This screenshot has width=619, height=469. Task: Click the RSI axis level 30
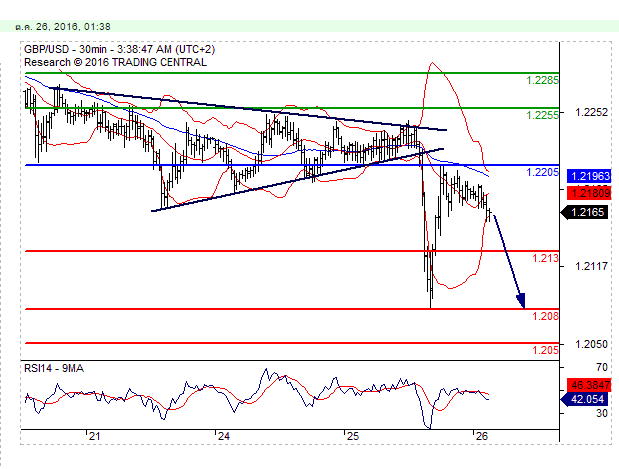coord(602,413)
